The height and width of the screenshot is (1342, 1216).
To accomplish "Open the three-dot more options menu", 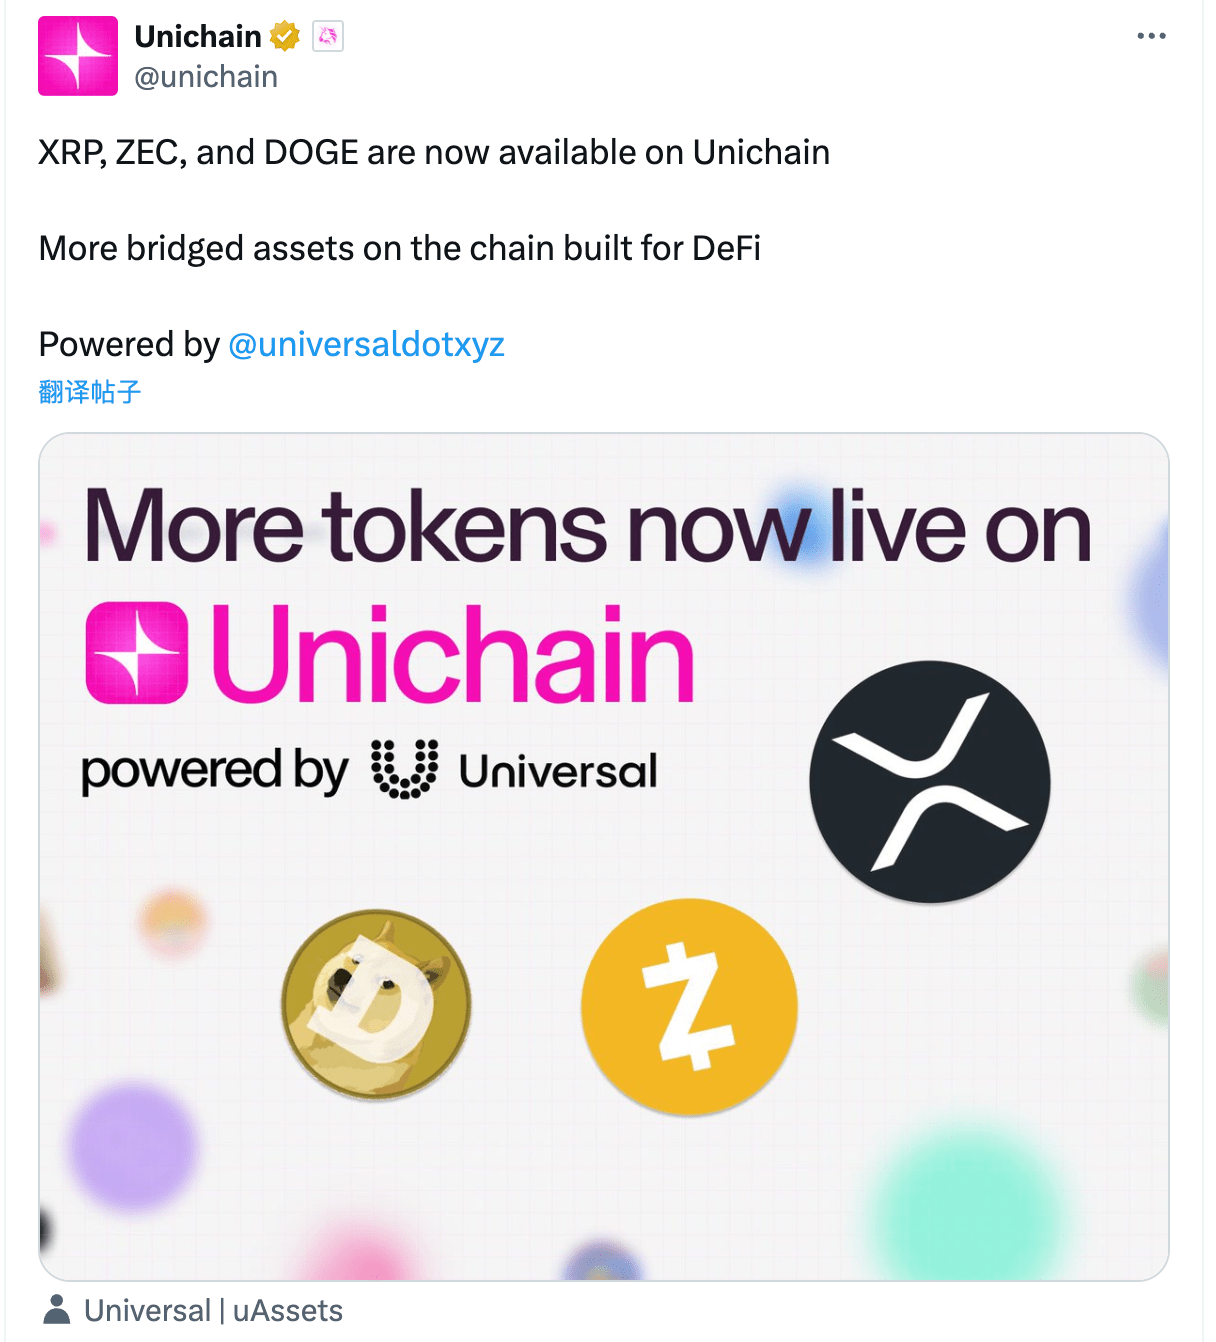I will pyautogui.click(x=1152, y=35).
